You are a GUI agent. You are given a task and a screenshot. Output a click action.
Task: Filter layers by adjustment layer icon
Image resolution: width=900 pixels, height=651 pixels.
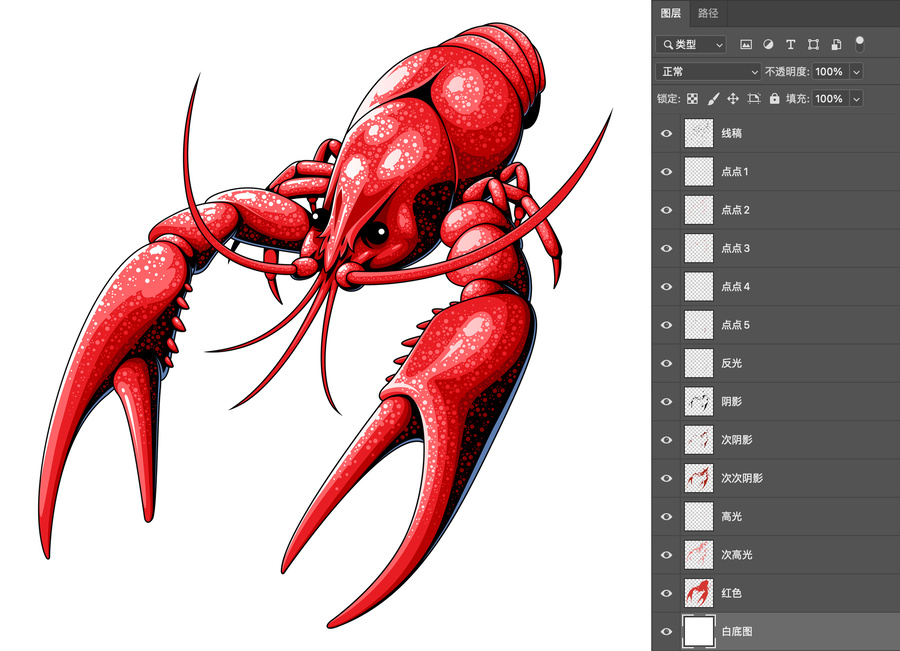[x=768, y=44]
